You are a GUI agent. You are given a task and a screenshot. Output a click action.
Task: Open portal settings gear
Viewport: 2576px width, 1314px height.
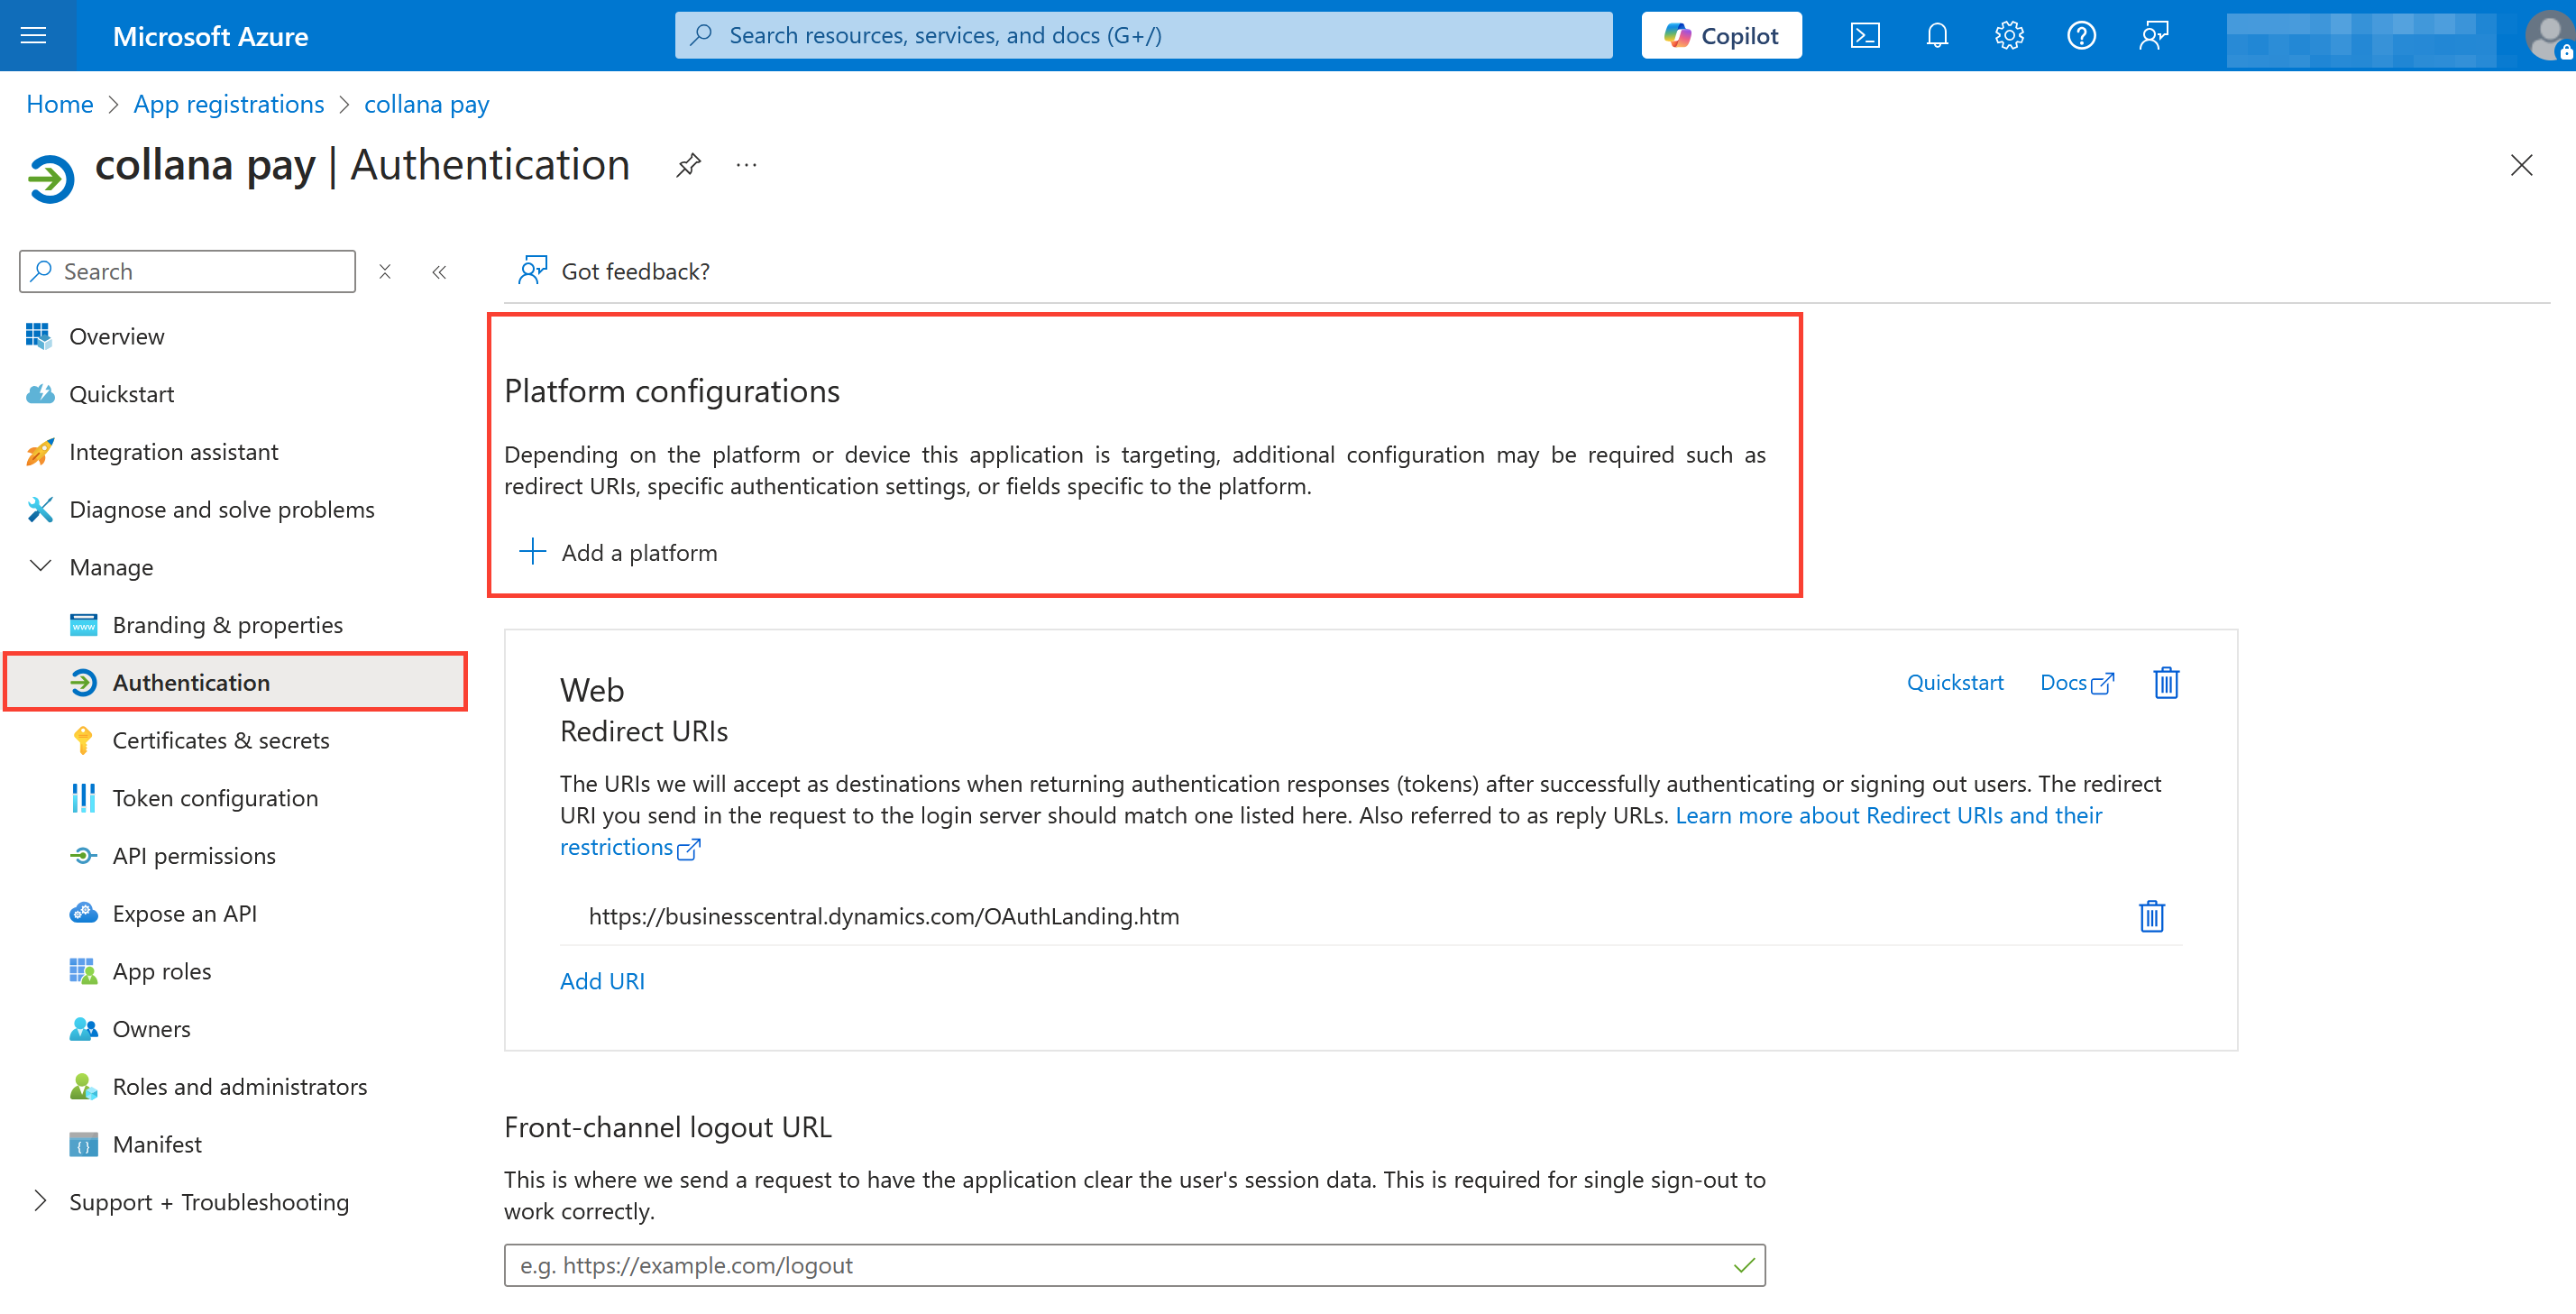click(2009, 36)
